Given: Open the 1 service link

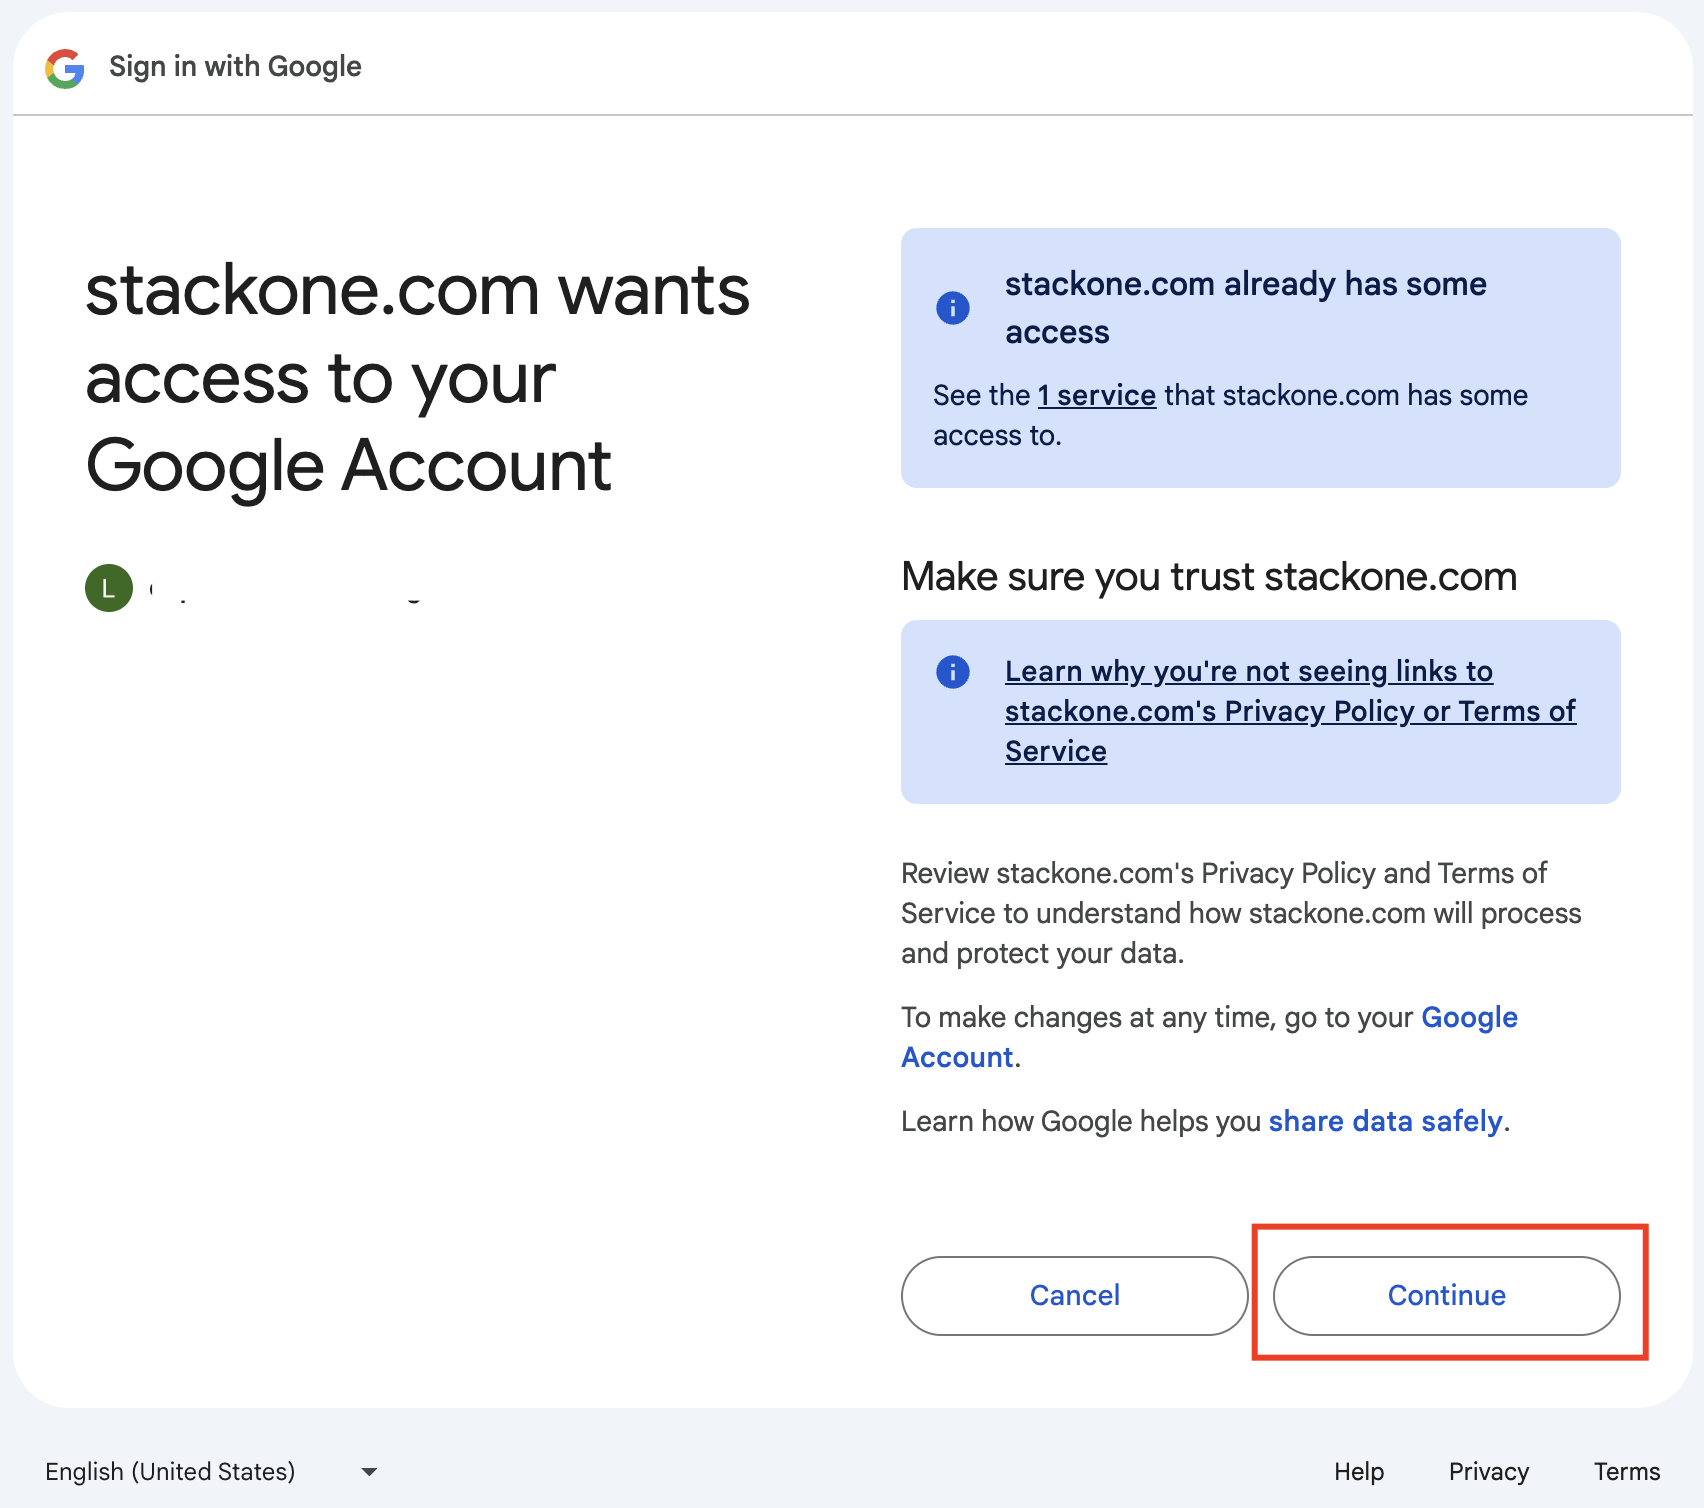Looking at the screenshot, I should [1095, 395].
